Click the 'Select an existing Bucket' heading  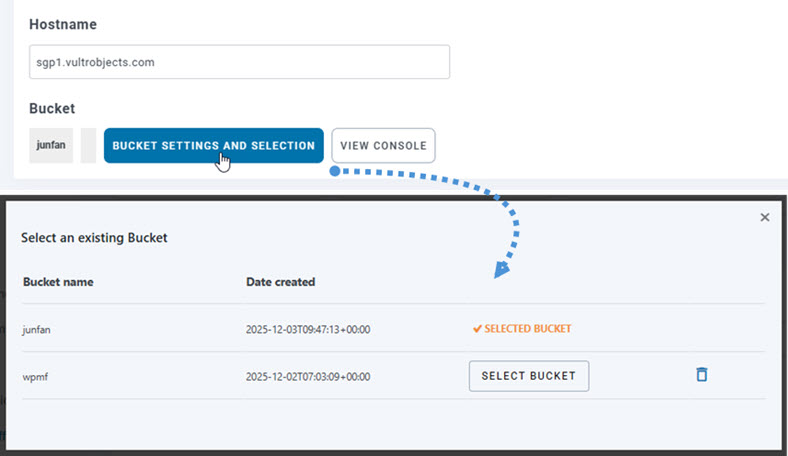coord(94,238)
